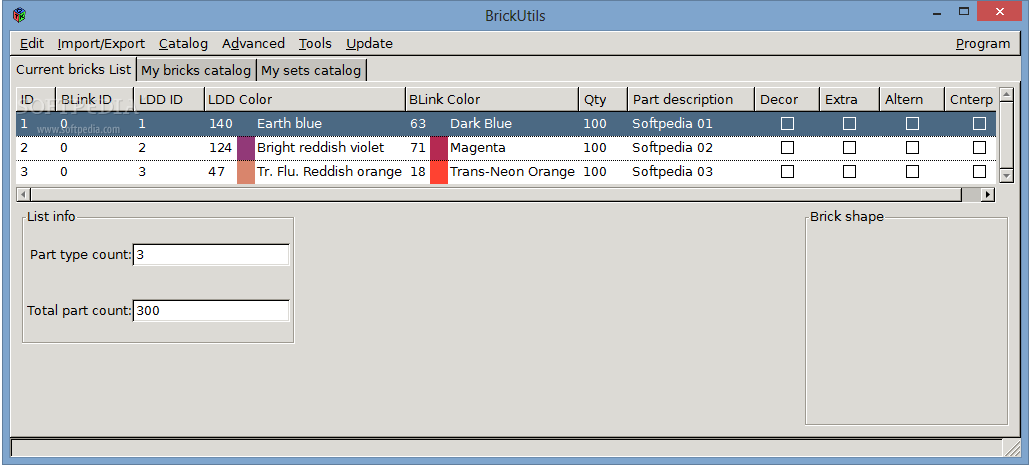
Task: Select the Bright reddish violet cell
Action: [x=320, y=148]
